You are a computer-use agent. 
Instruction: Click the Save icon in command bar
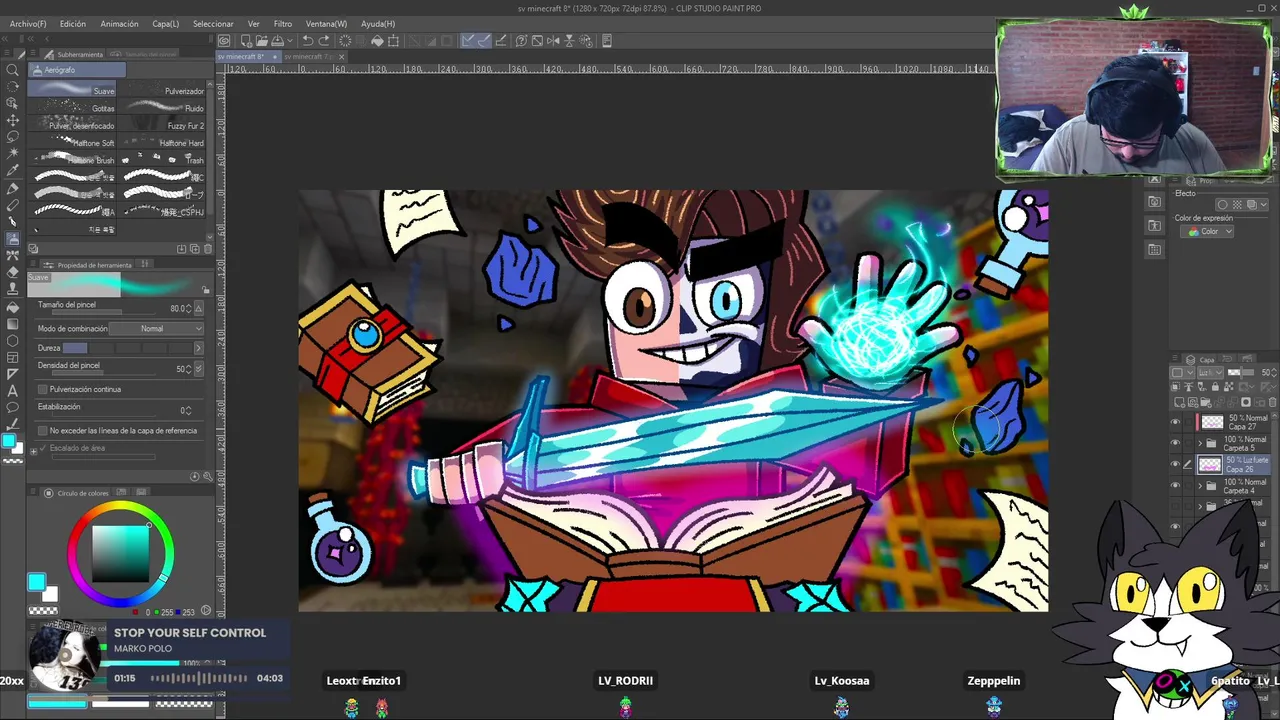(x=278, y=41)
